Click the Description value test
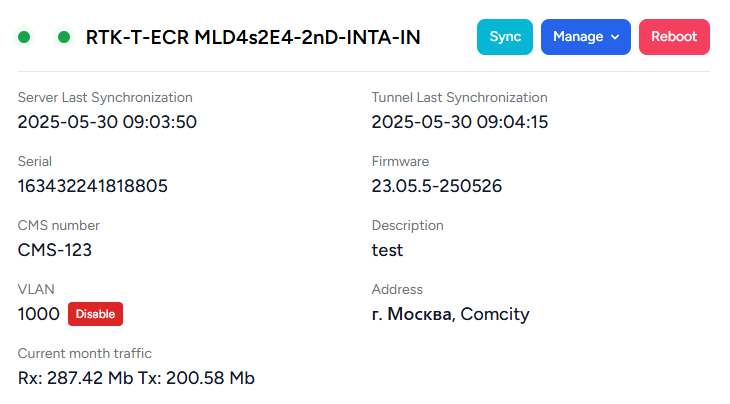Viewport: 730px width, 404px height. [x=387, y=250]
